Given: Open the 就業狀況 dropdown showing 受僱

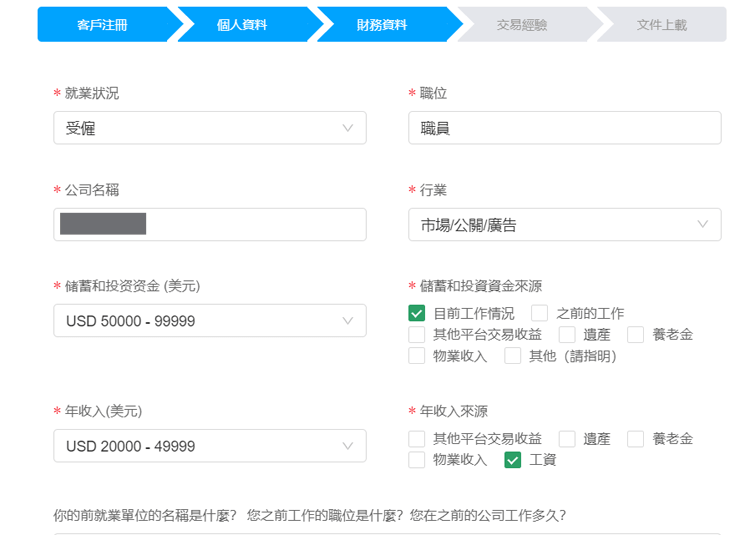Looking at the screenshot, I should [209, 128].
